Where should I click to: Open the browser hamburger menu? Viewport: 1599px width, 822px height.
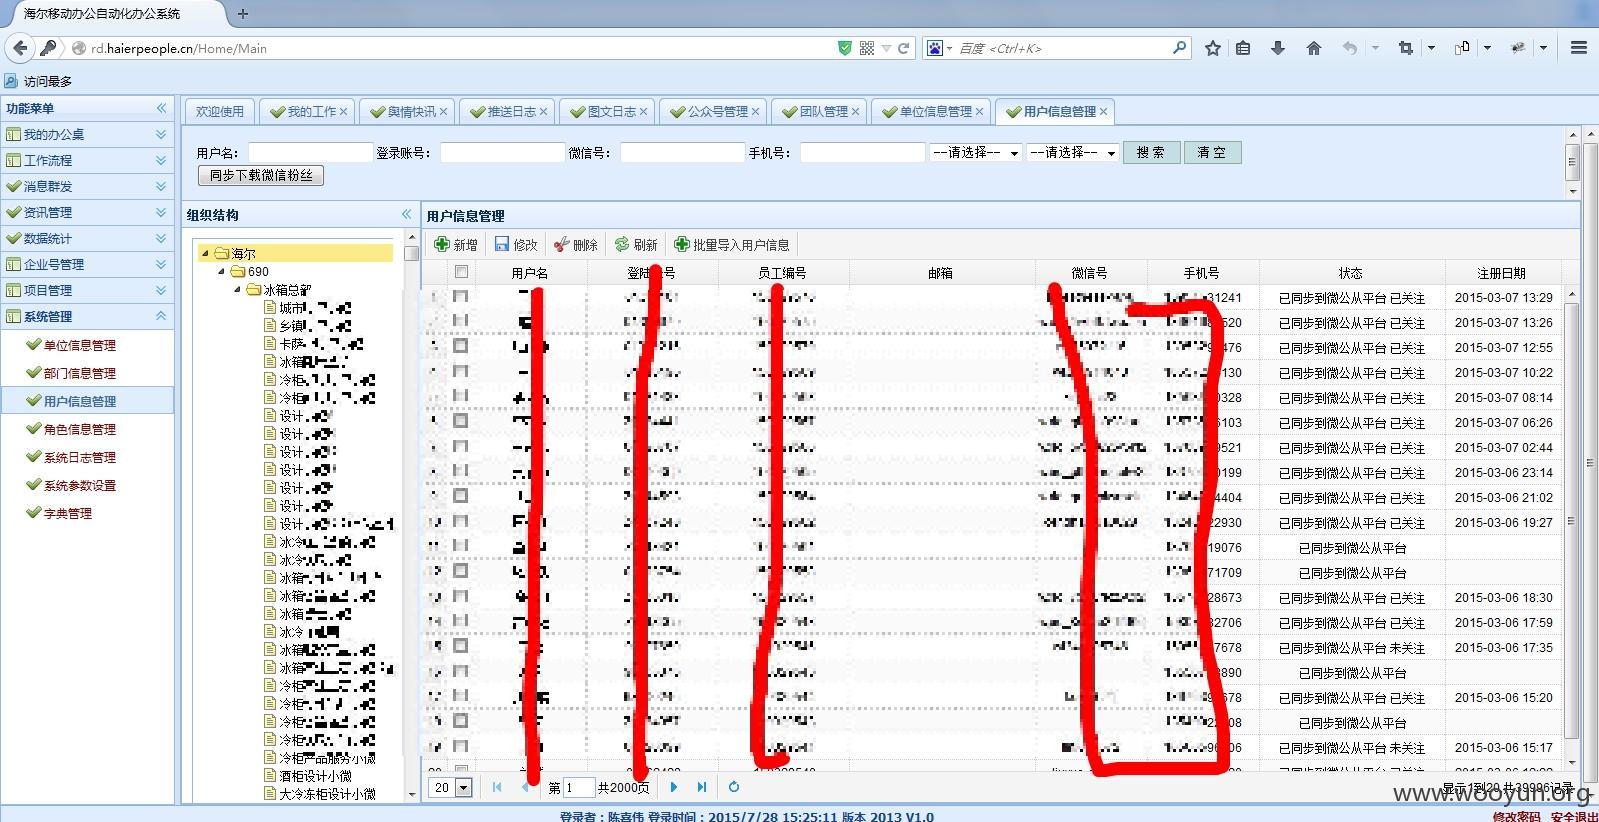point(1579,48)
